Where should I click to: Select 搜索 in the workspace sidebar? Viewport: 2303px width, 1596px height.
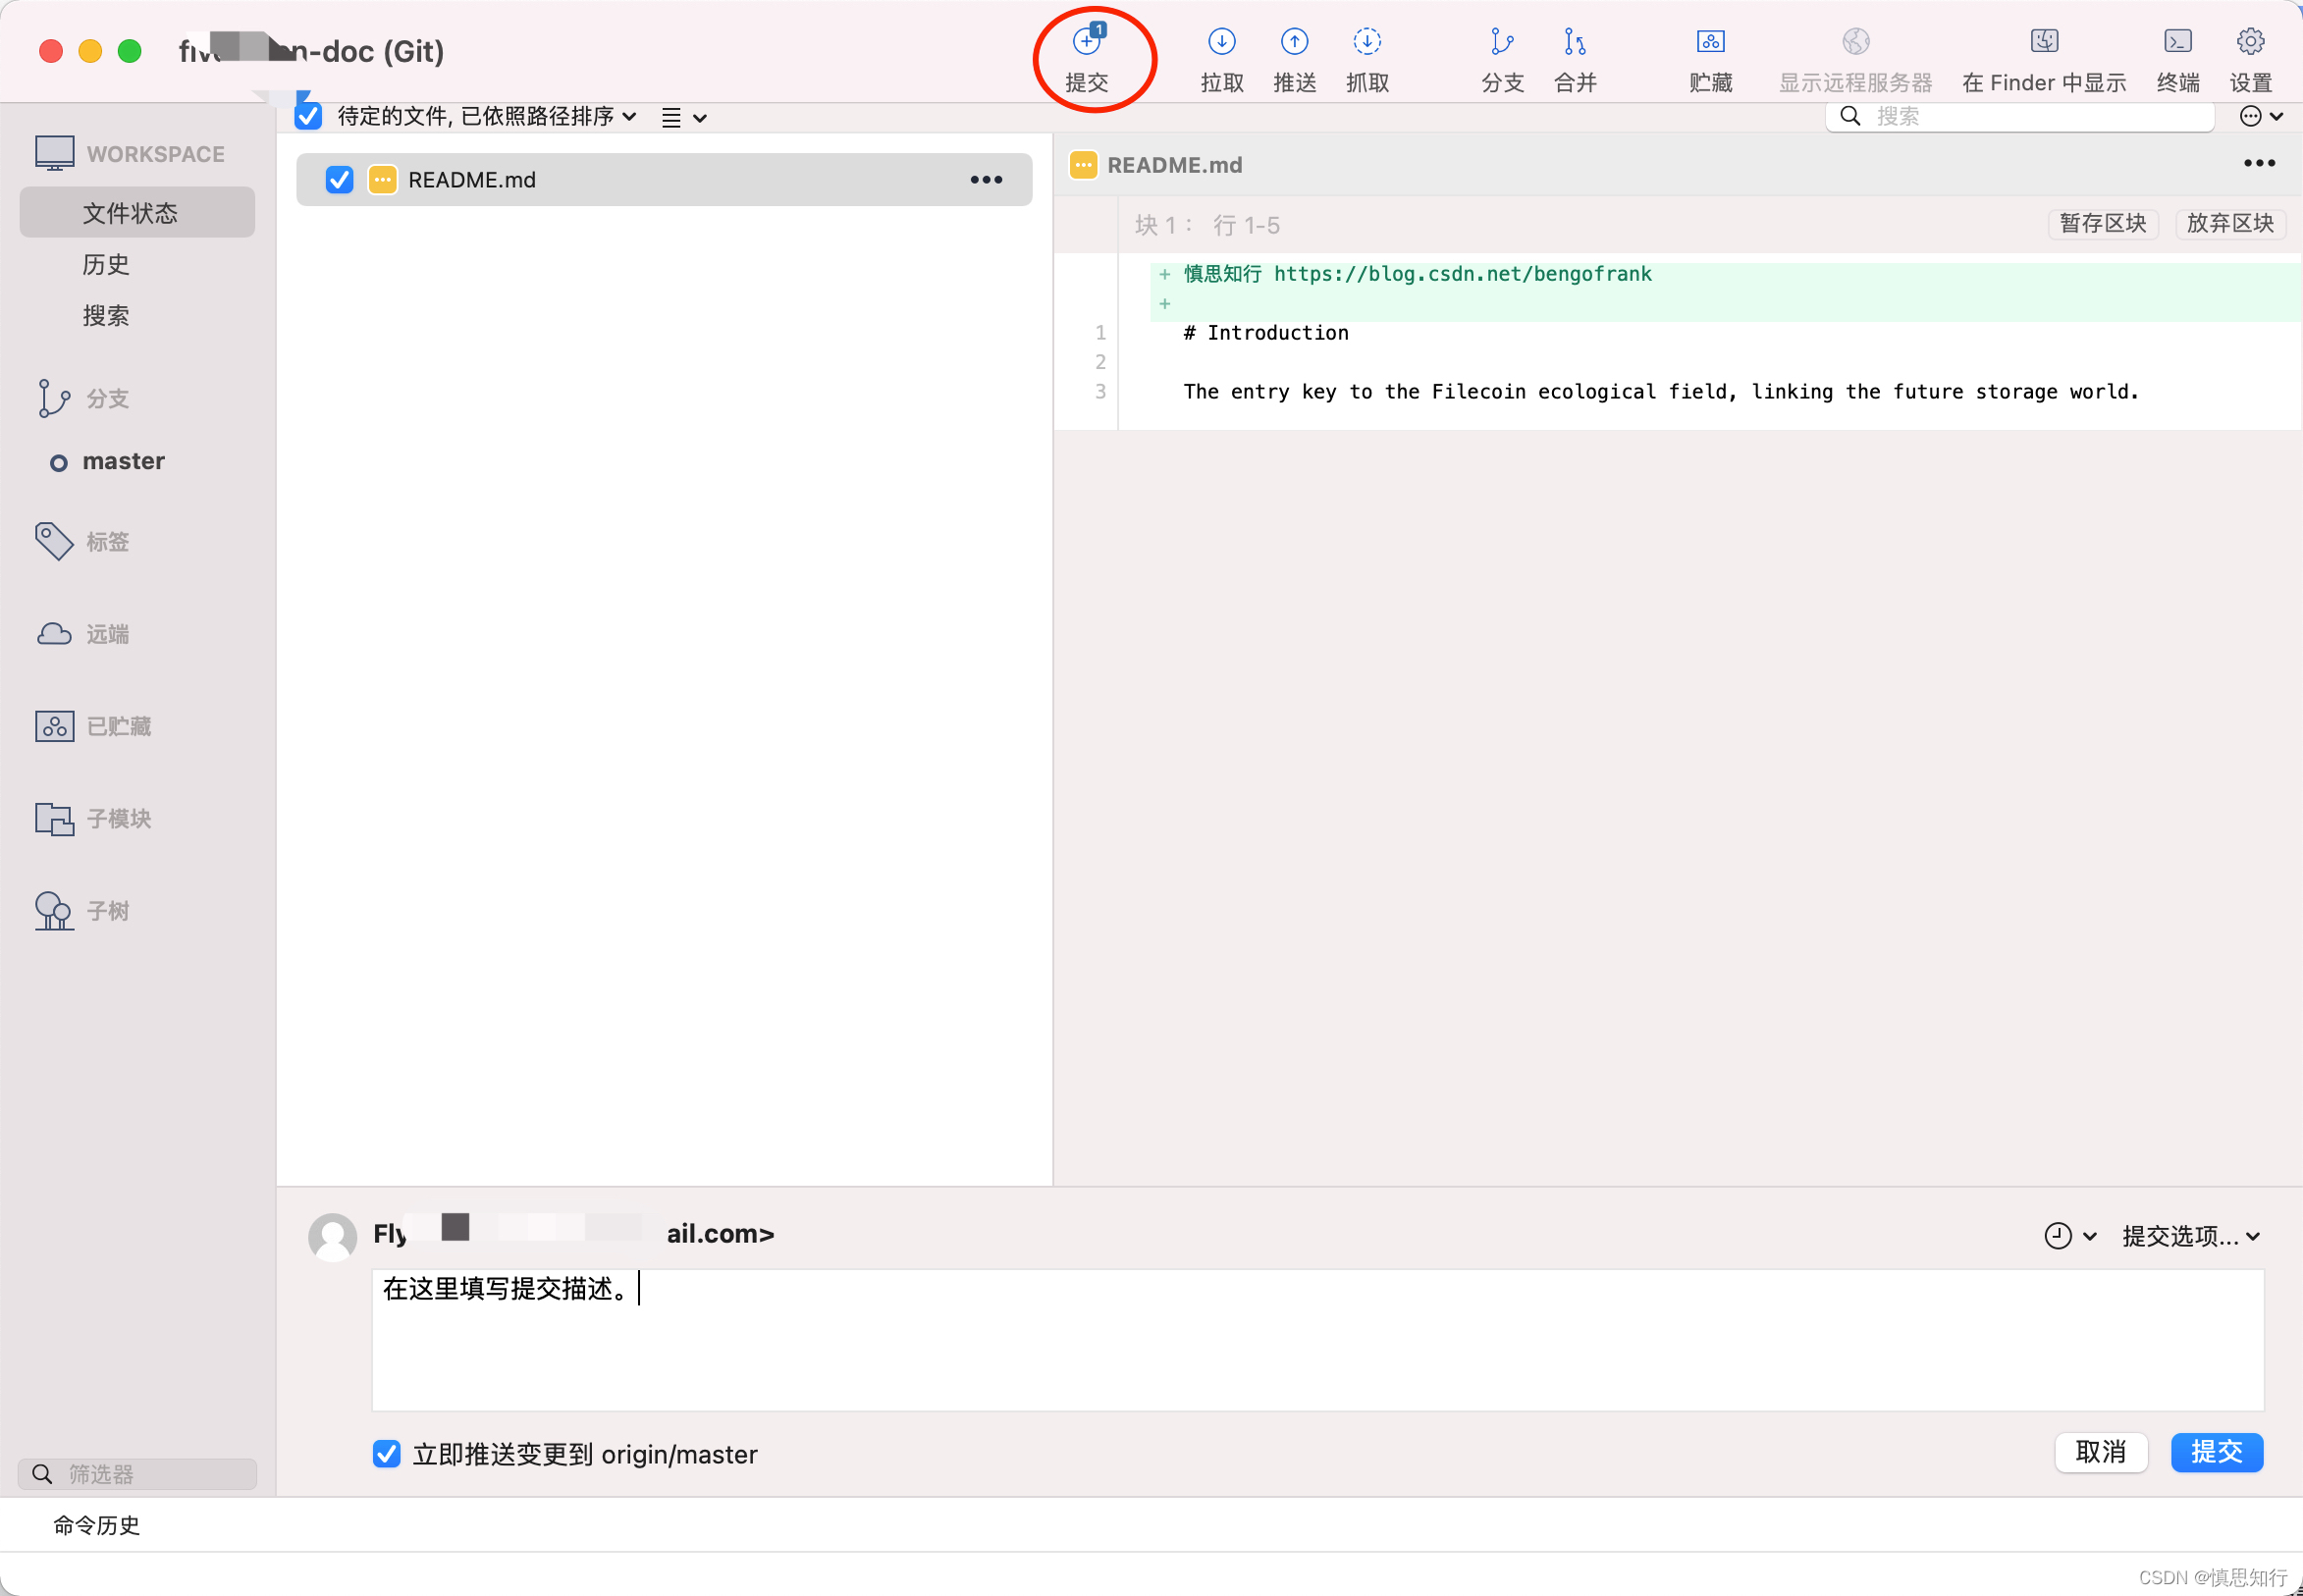106,316
